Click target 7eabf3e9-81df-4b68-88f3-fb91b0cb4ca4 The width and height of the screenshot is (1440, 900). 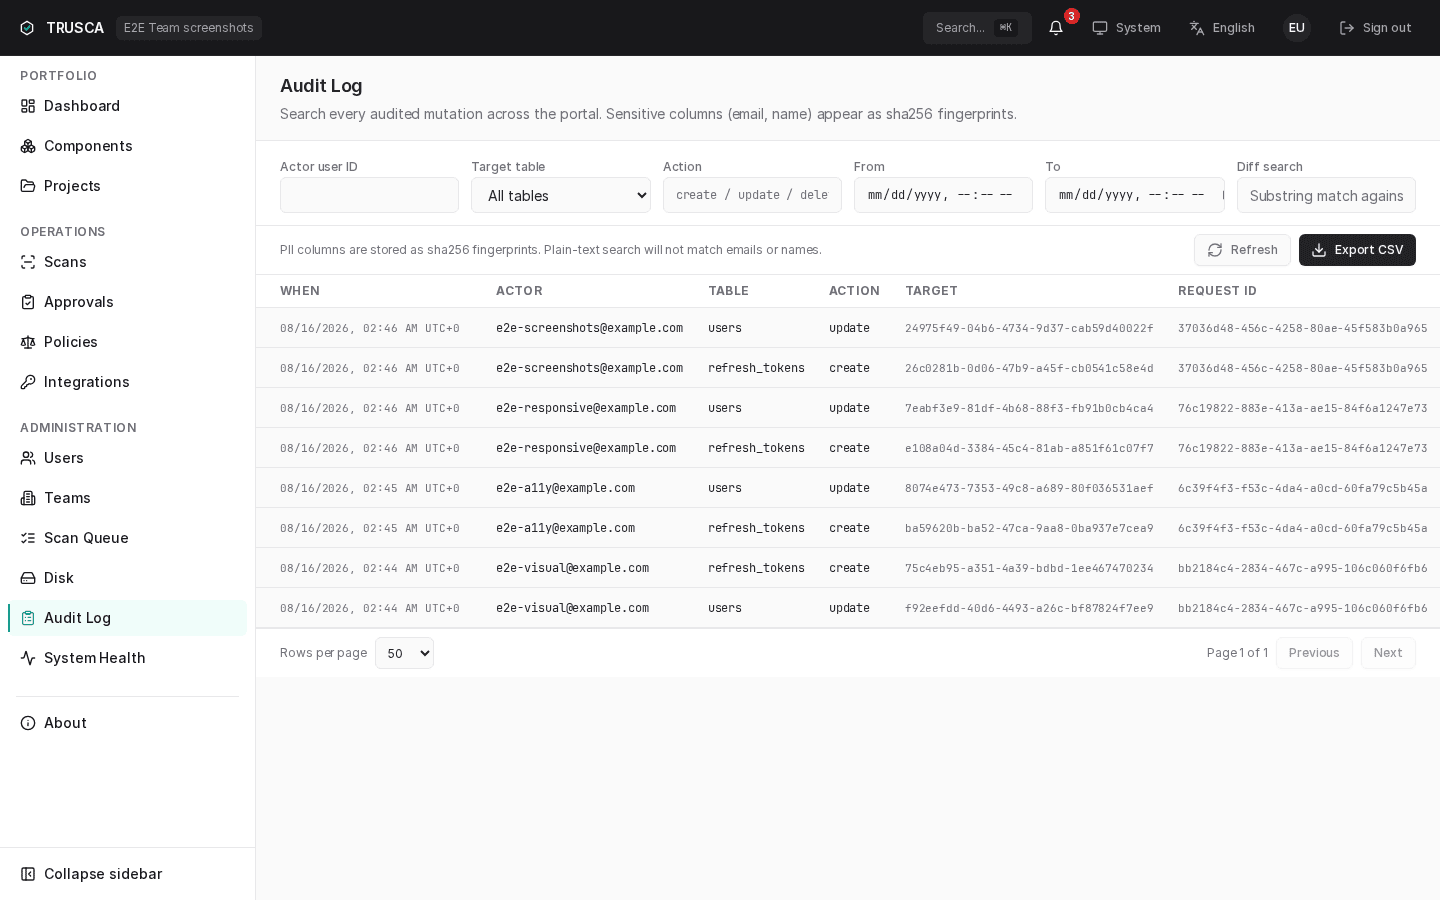(x=1029, y=408)
